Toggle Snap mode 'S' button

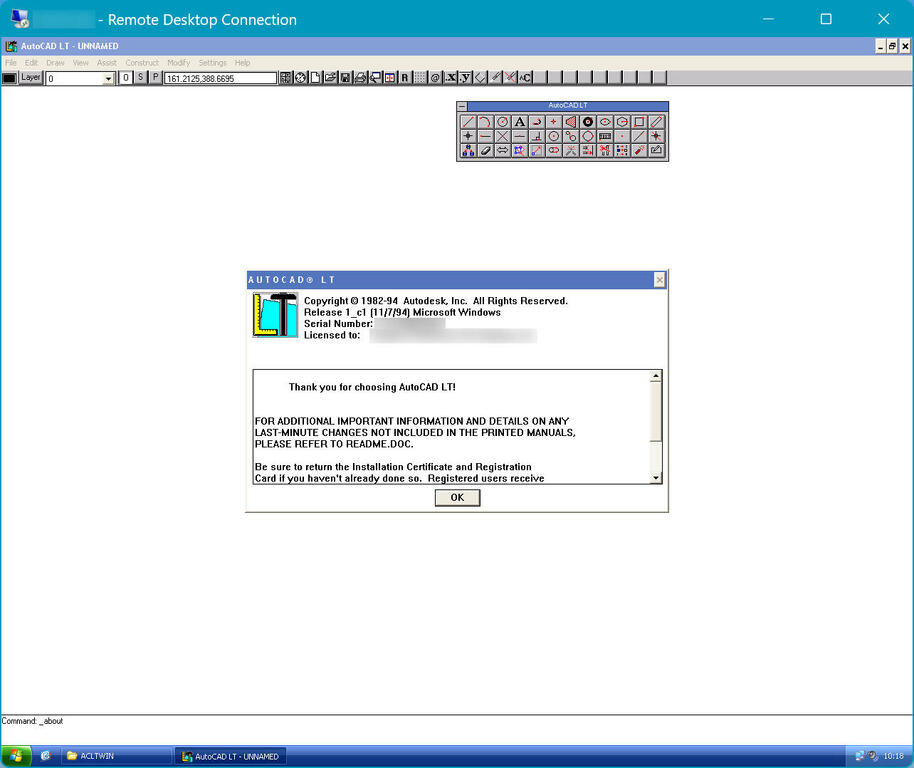140,77
